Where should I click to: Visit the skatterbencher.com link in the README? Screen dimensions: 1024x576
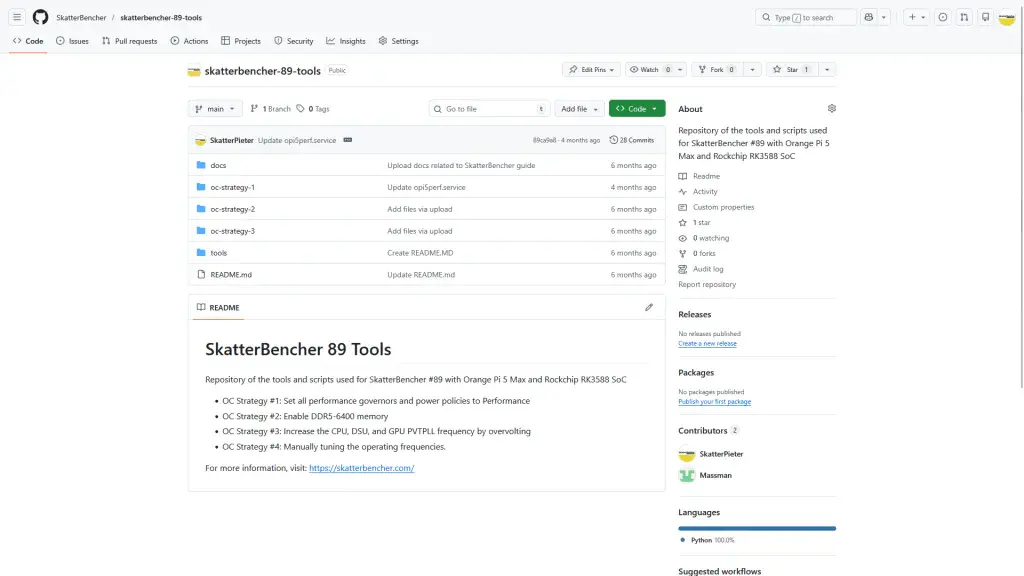pyautogui.click(x=361, y=467)
